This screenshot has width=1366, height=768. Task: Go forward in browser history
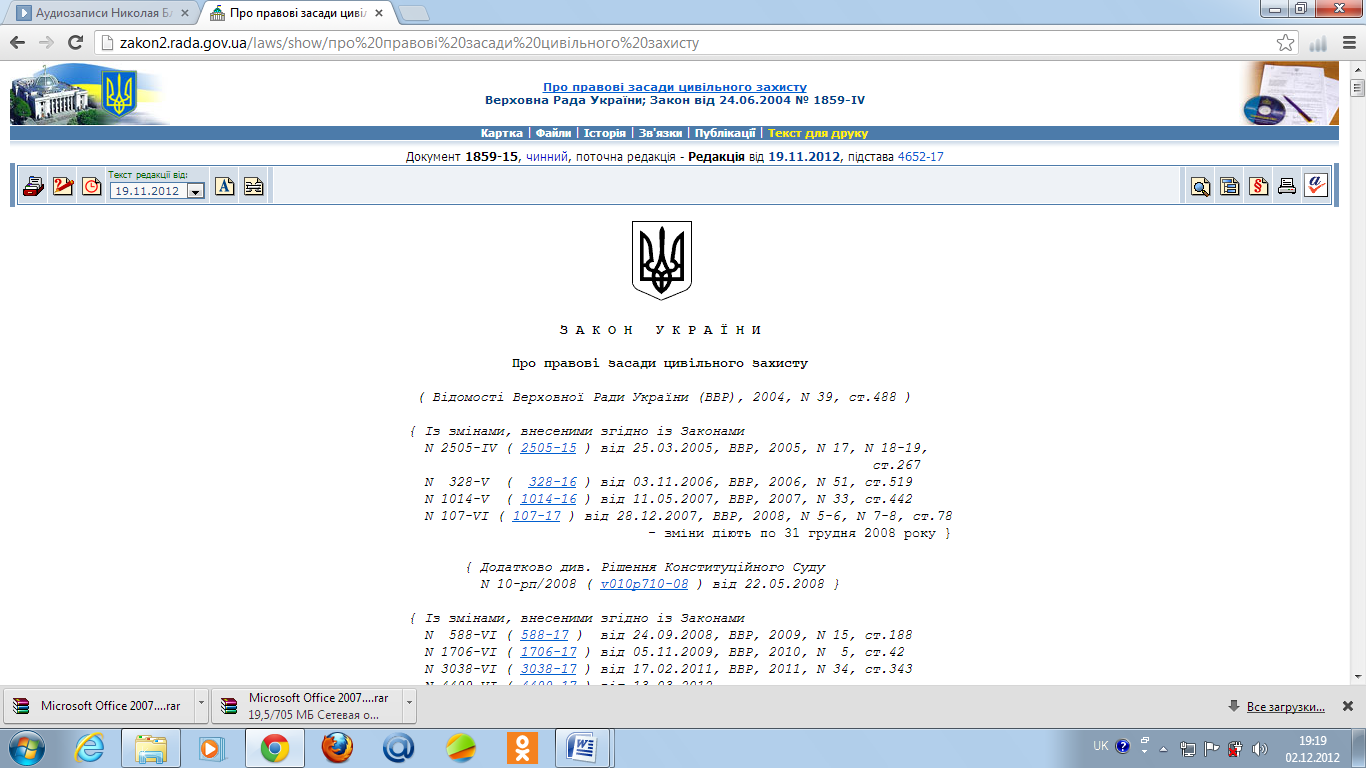pyautogui.click(x=46, y=42)
